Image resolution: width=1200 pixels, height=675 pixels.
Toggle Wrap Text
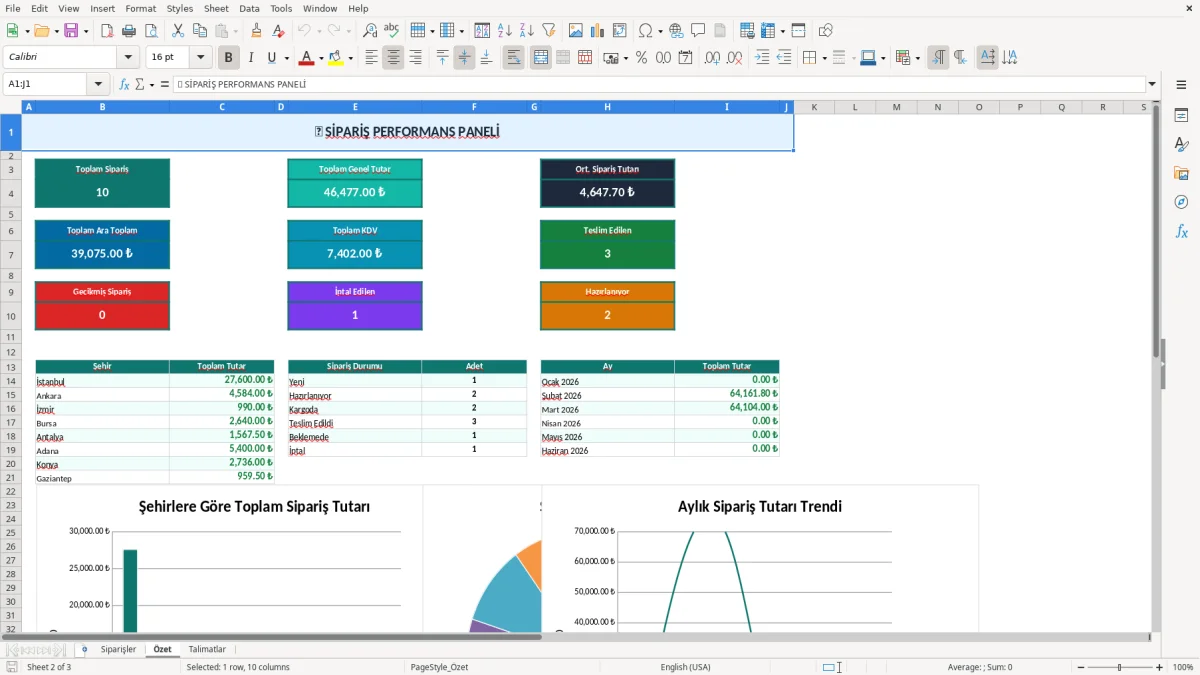click(x=514, y=58)
